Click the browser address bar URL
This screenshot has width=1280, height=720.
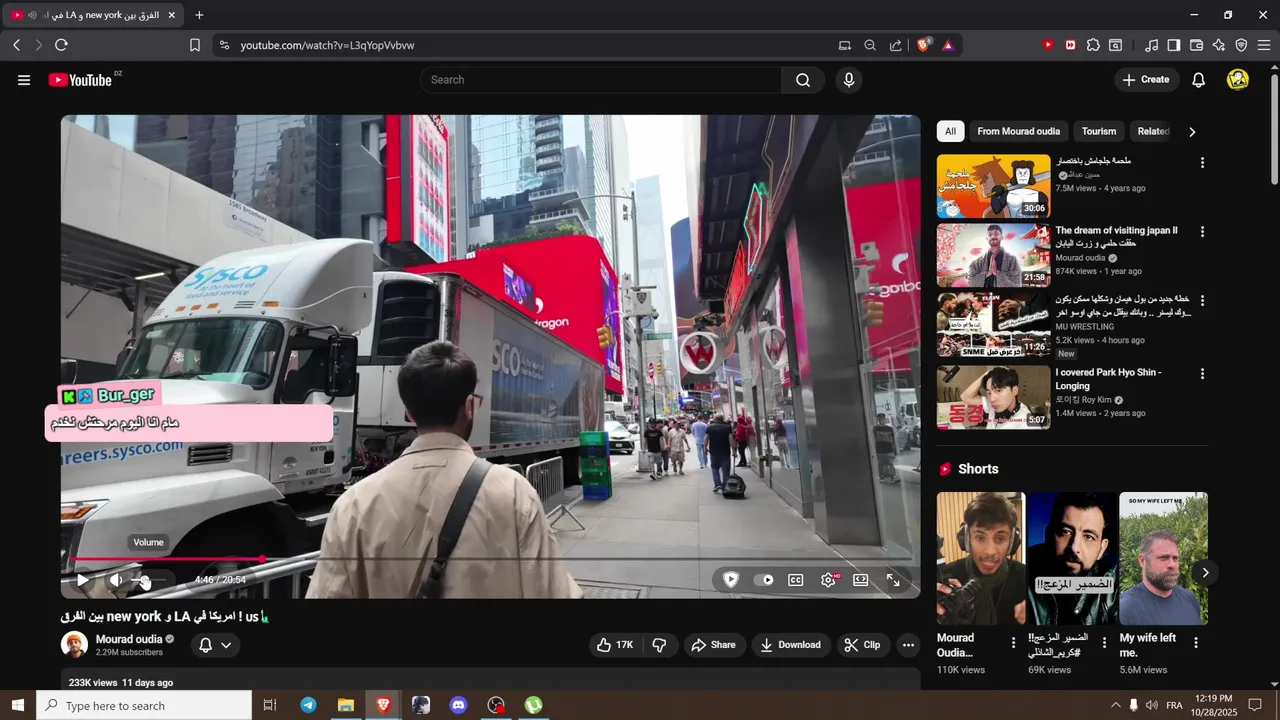point(327,45)
